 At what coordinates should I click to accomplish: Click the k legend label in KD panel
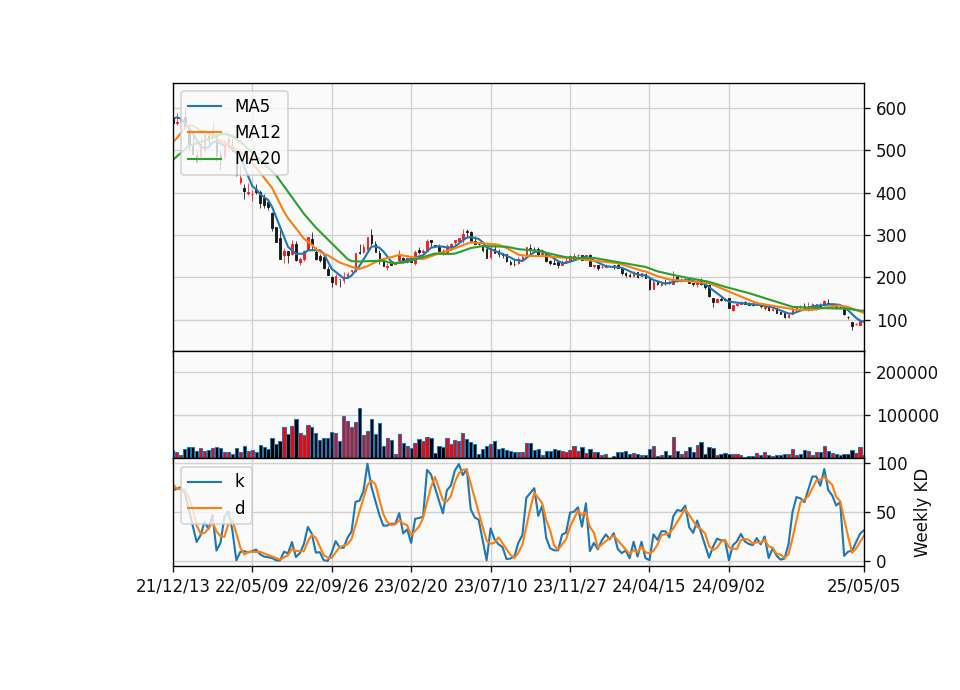pyautogui.click(x=239, y=481)
